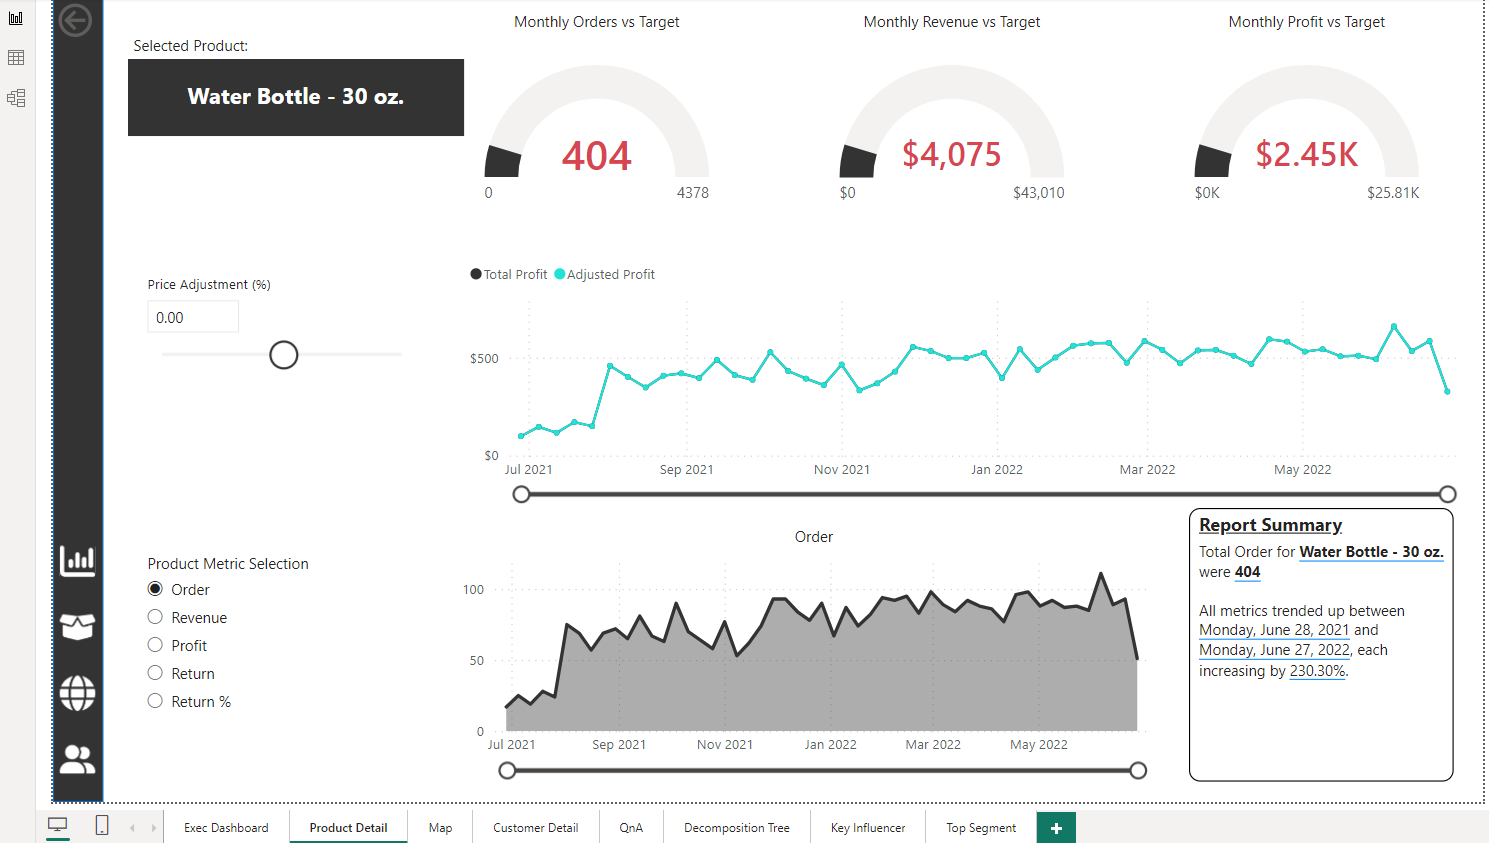Click the people customer sidebar icon
The width and height of the screenshot is (1489, 843).
tap(77, 760)
